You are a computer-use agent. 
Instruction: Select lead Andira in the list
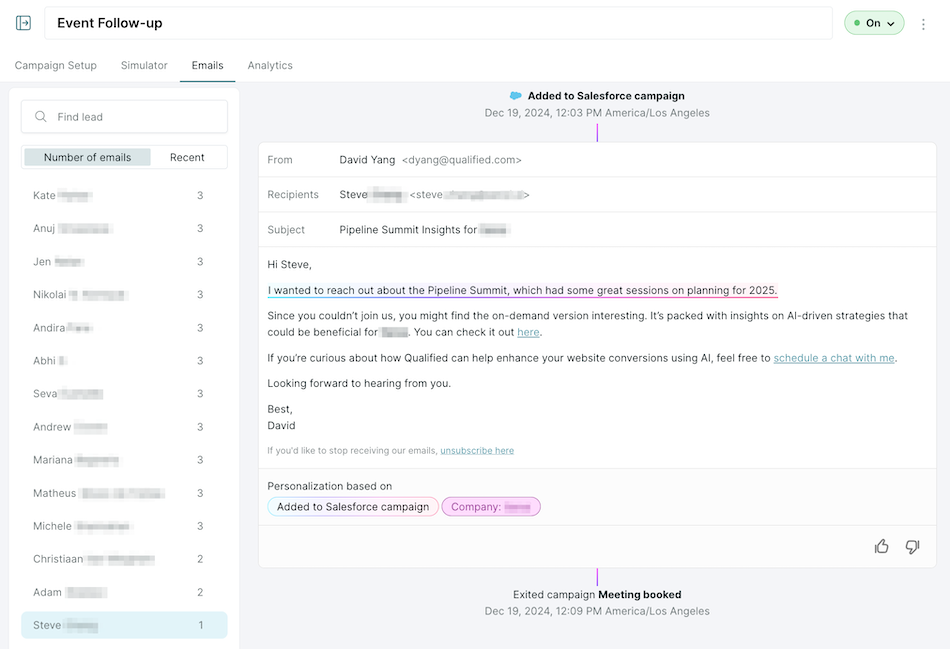[124, 328]
